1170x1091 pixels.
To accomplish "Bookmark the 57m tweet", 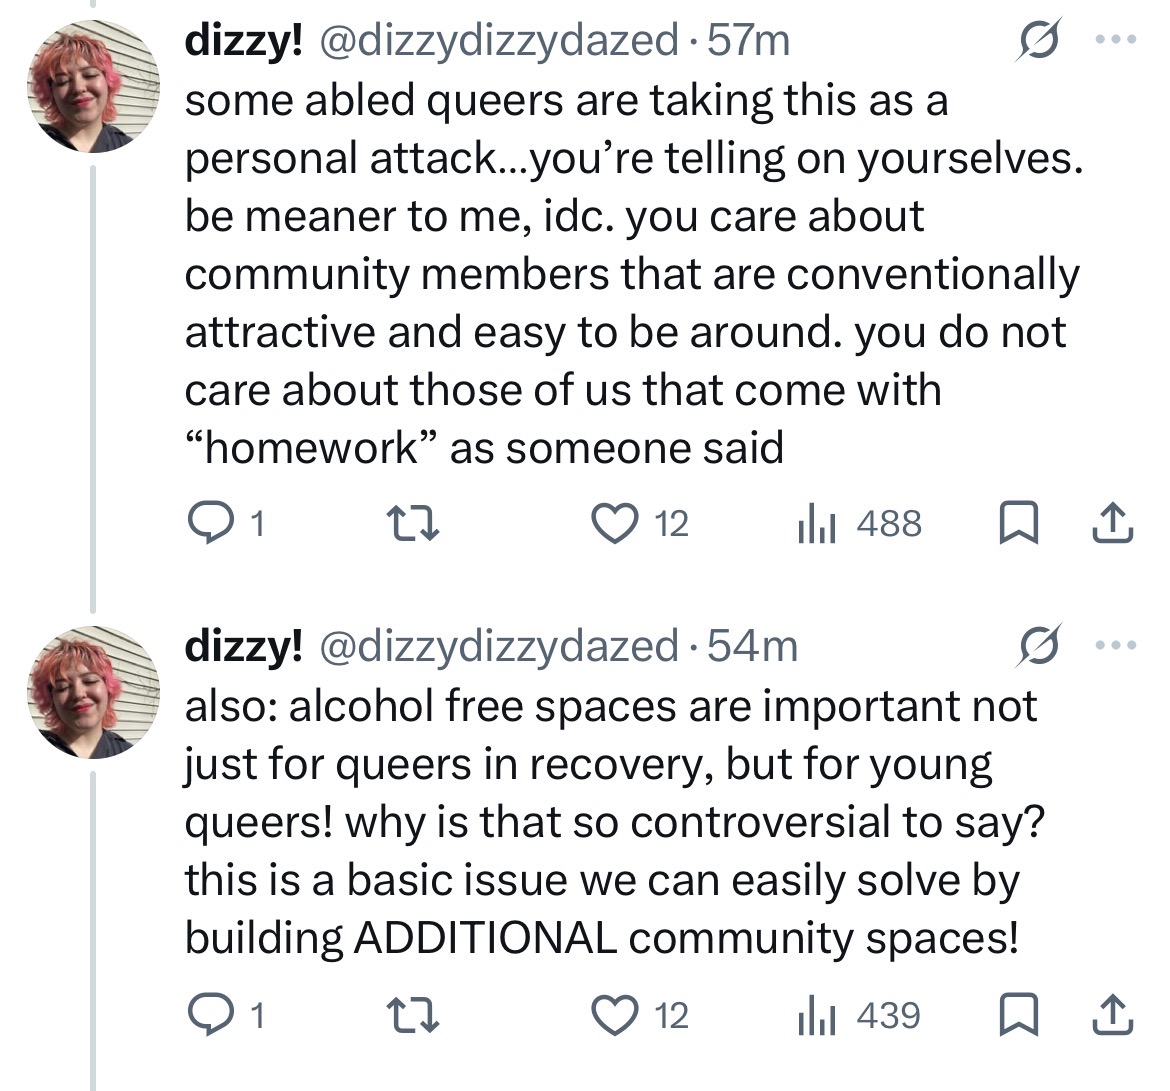I will [x=1019, y=524].
